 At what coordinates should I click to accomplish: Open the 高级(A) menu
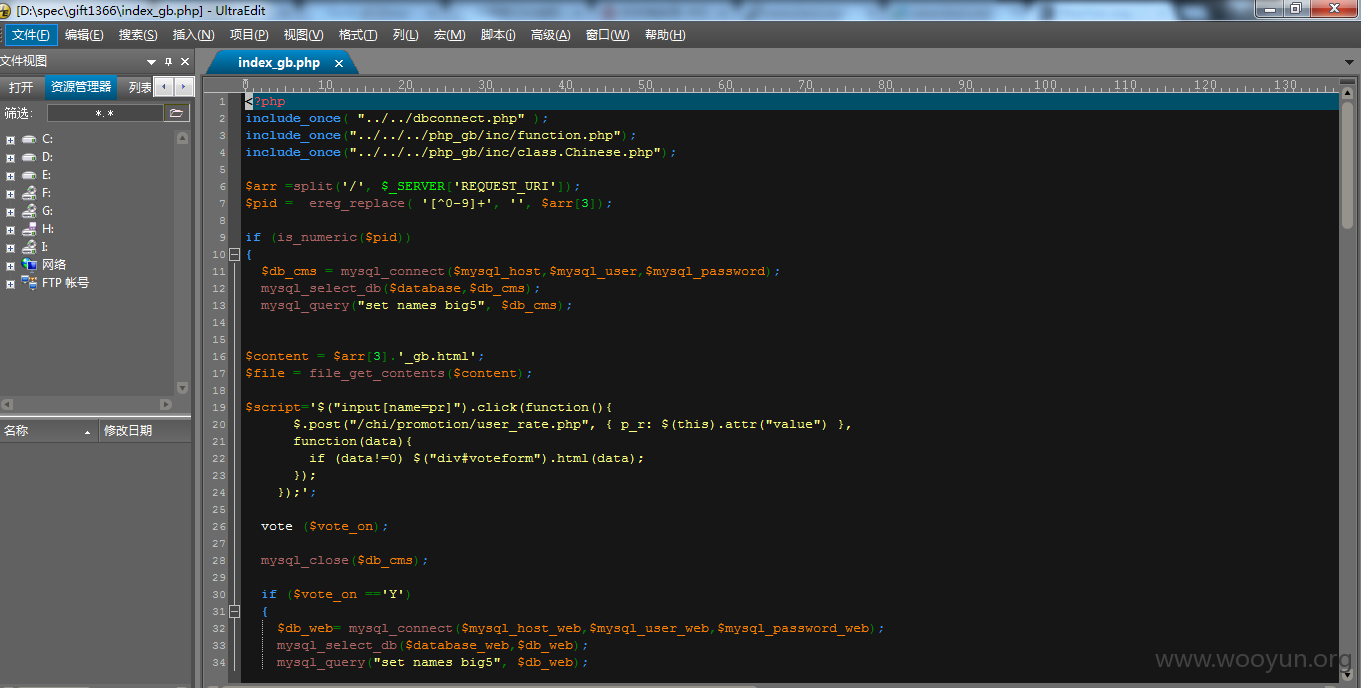(x=550, y=35)
